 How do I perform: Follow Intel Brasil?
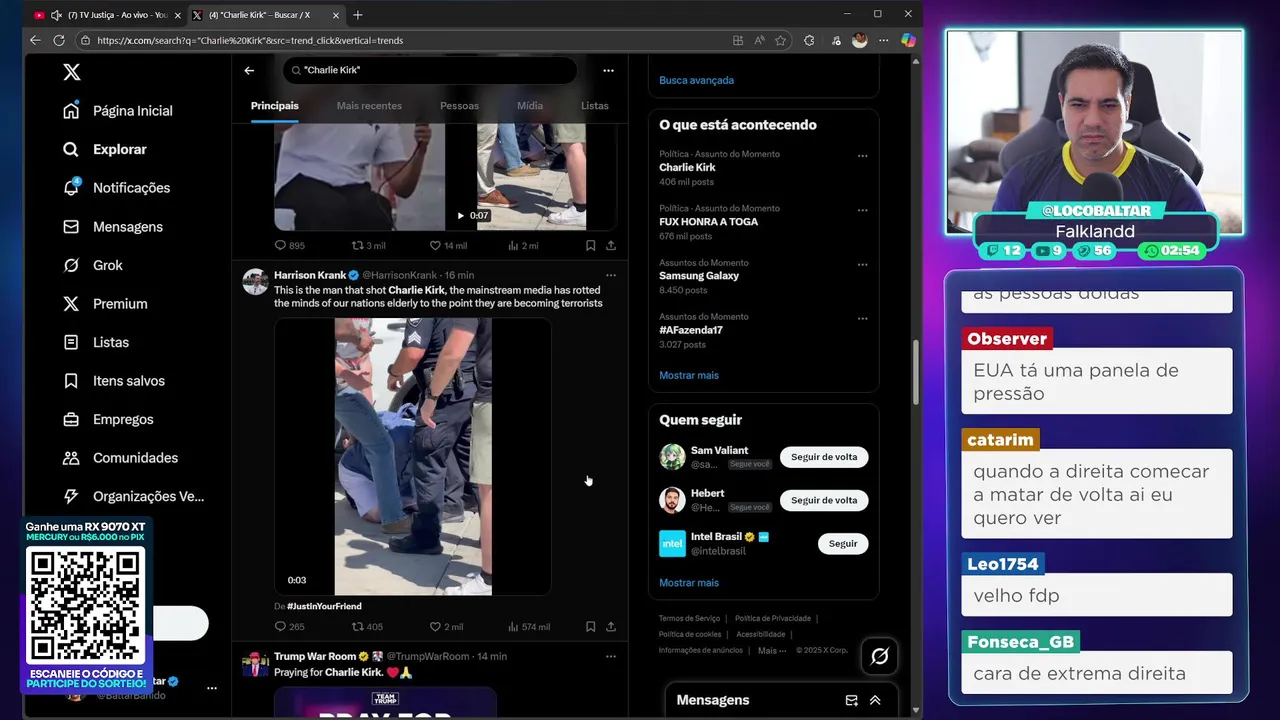pos(843,544)
